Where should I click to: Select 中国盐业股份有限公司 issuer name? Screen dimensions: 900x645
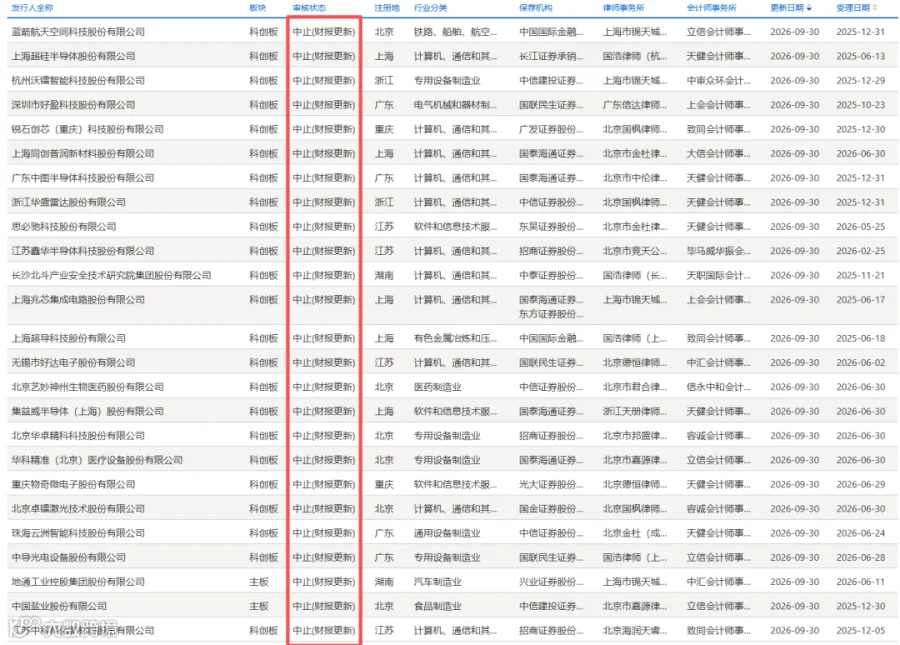pyautogui.click(x=59, y=607)
